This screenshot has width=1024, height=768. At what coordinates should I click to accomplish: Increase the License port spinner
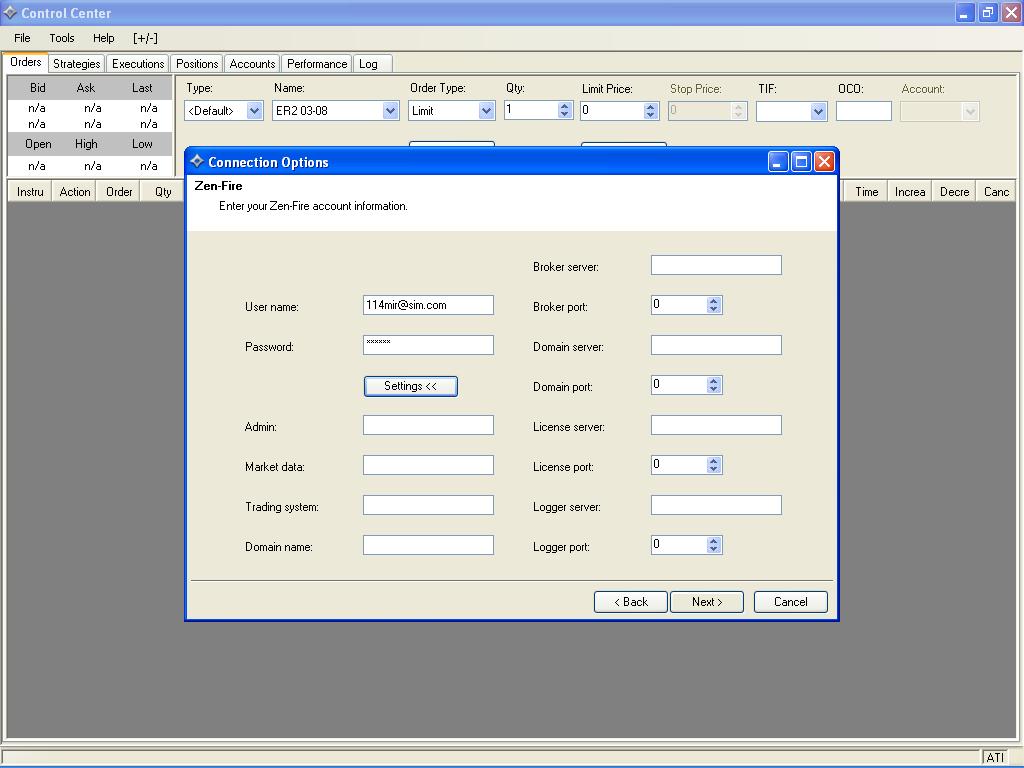(713, 461)
